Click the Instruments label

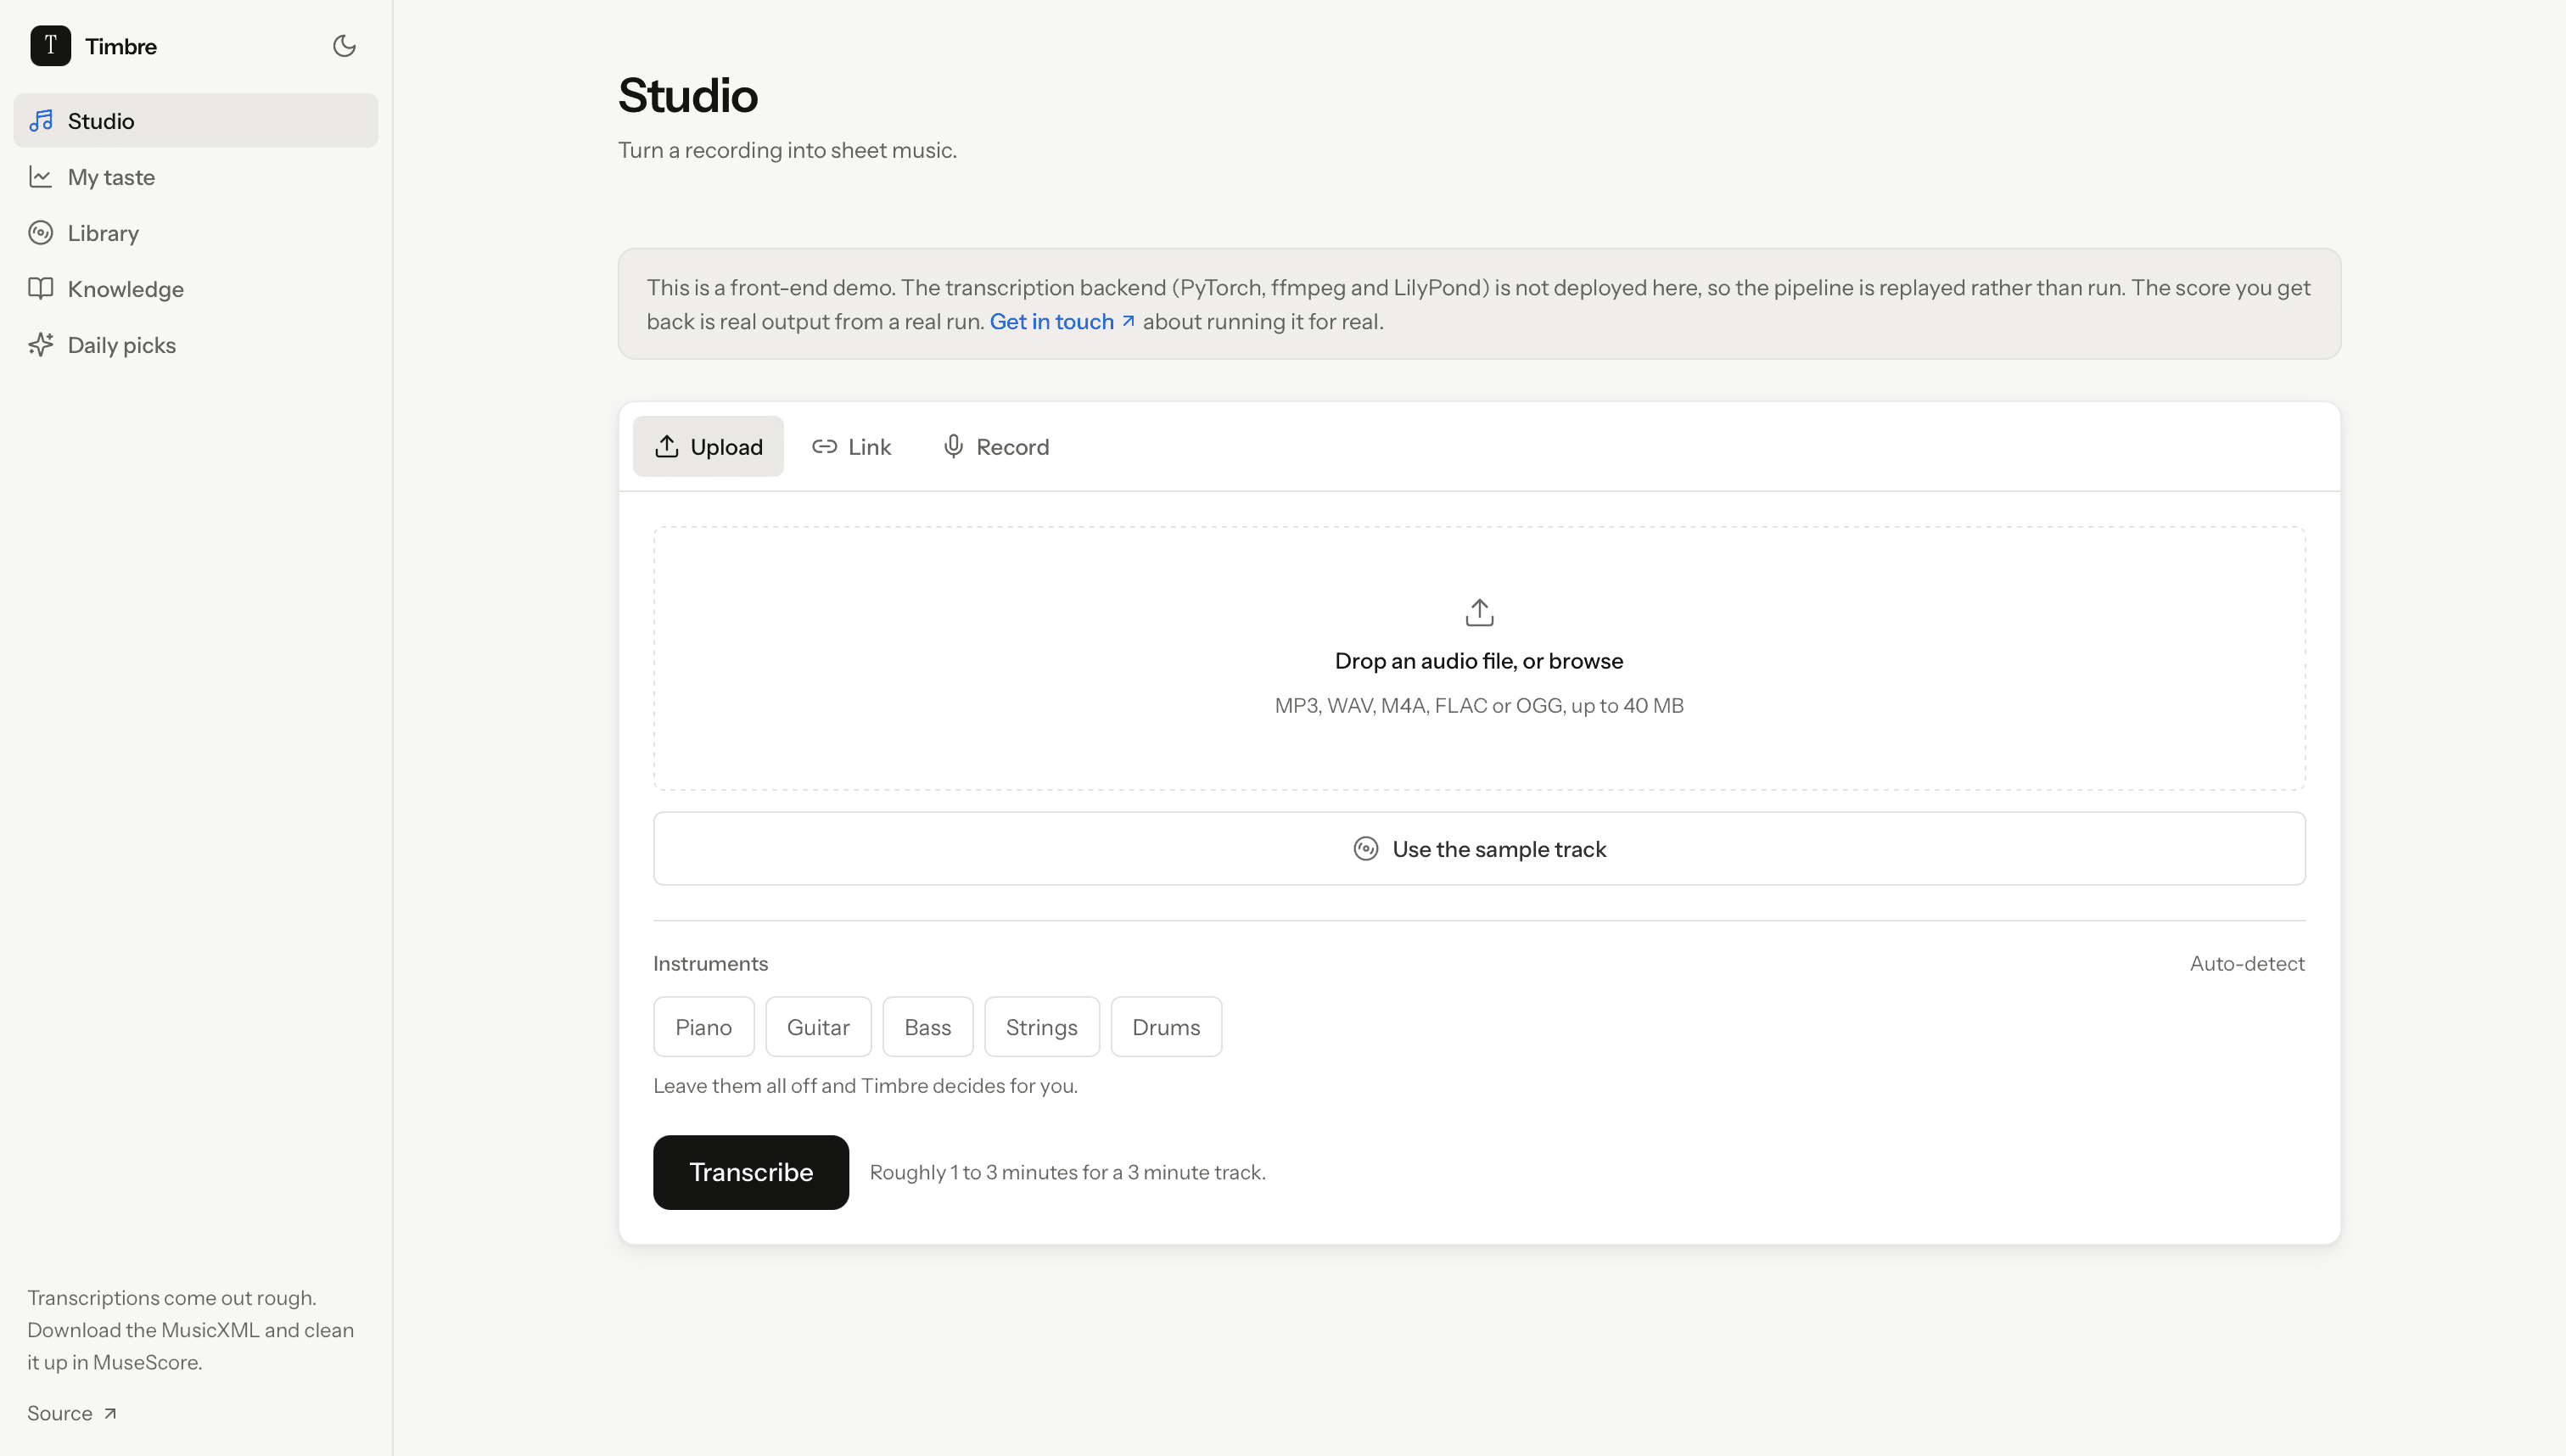pyautogui.click(x=711, y=964)
